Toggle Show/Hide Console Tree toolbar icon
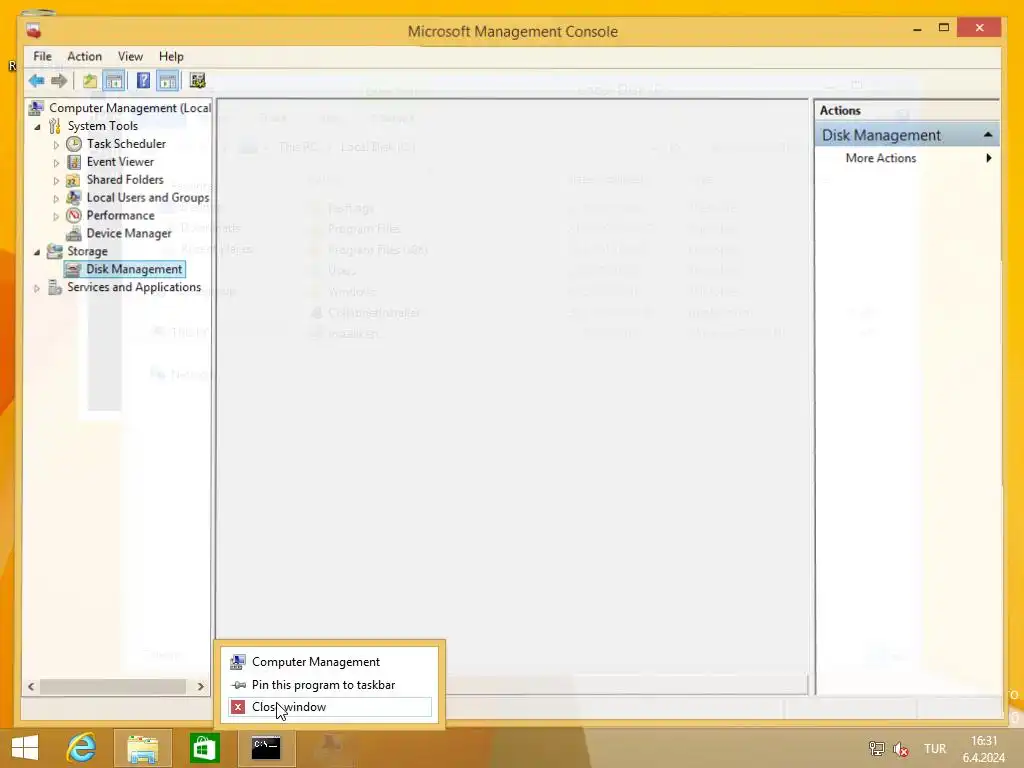The width and height of the screenshot is (1024, 768). (114, 81)
